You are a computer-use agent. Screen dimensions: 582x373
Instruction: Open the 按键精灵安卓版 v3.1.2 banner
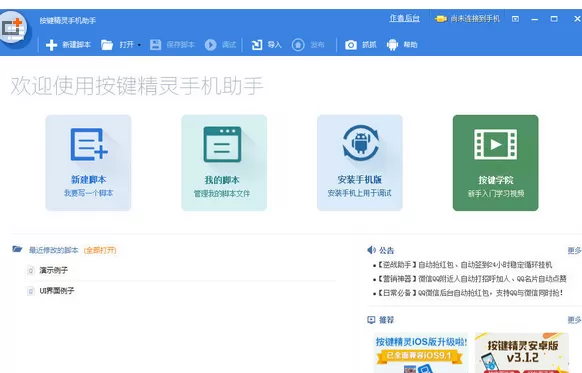(522, 353)
